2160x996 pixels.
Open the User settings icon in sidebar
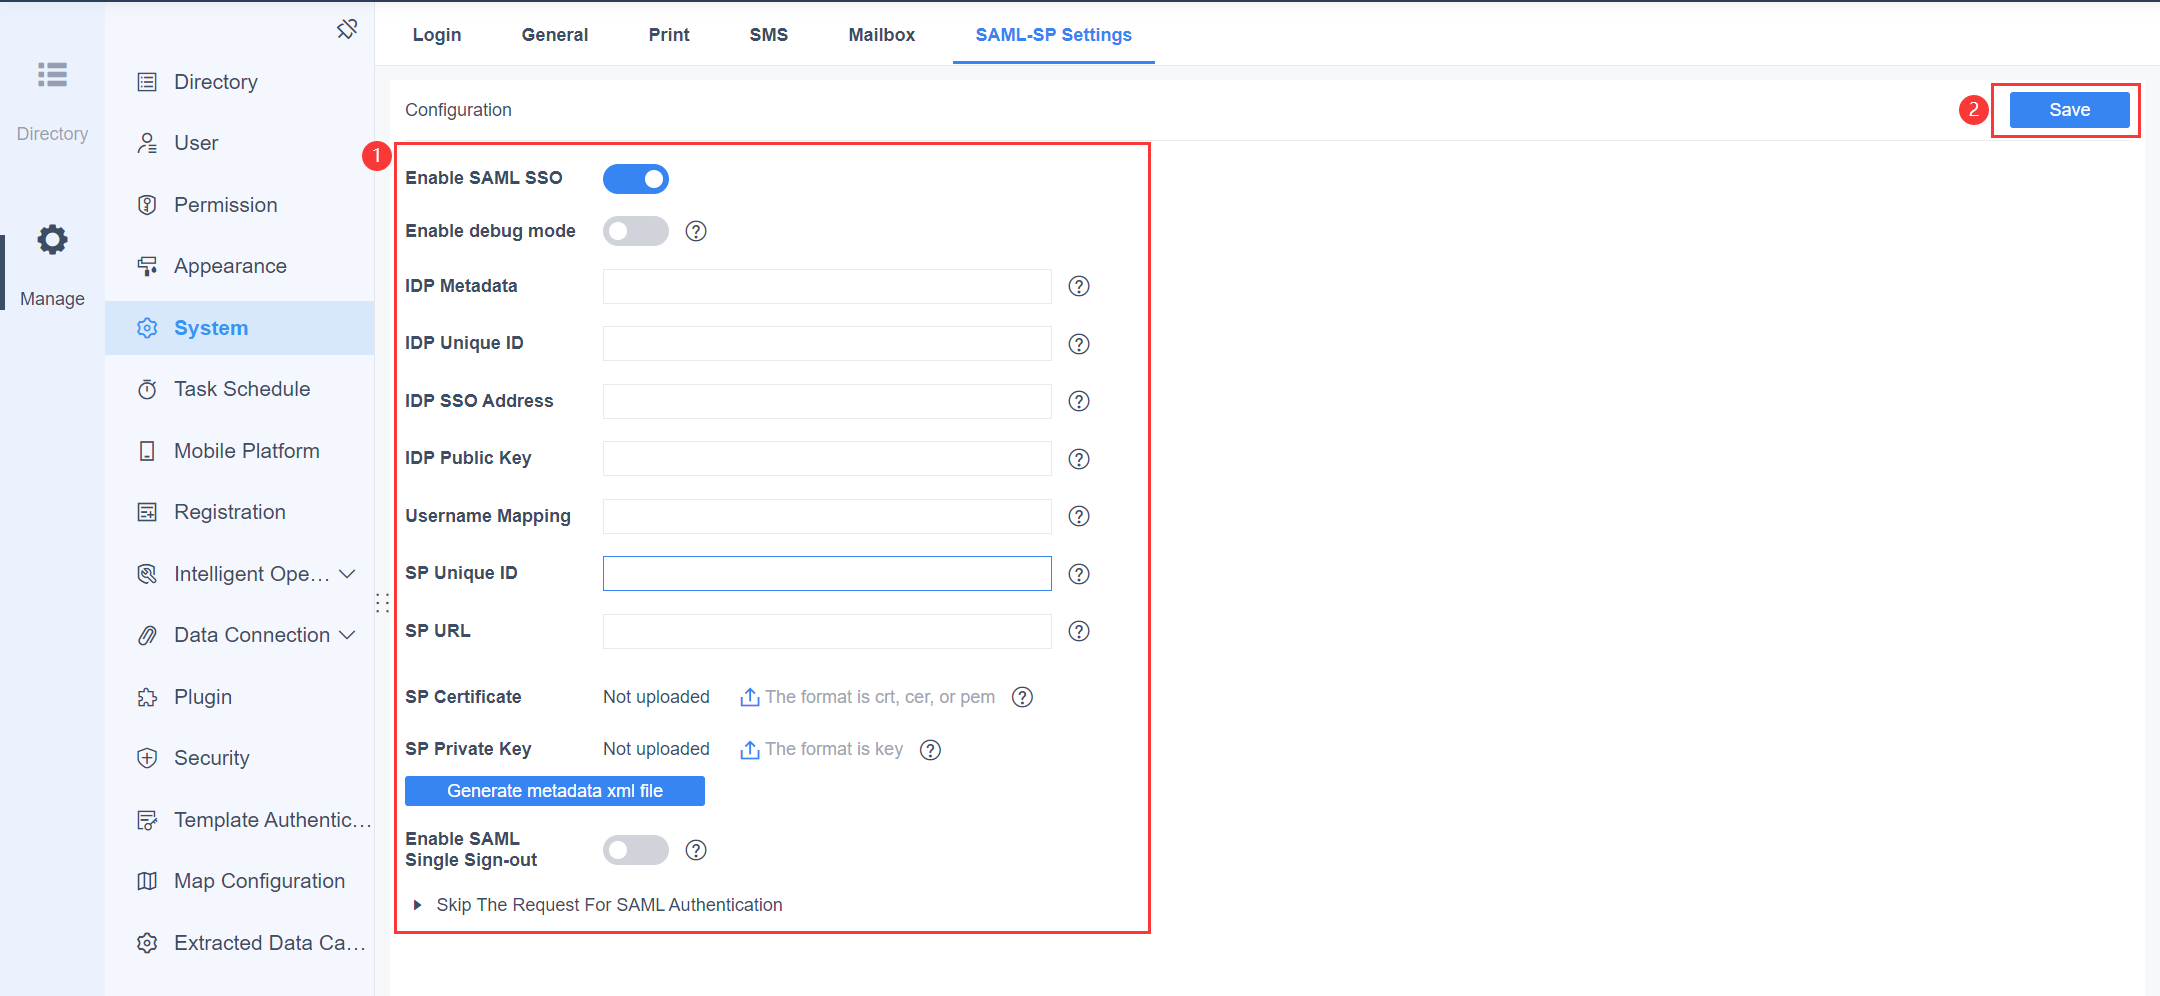(147, 142)
